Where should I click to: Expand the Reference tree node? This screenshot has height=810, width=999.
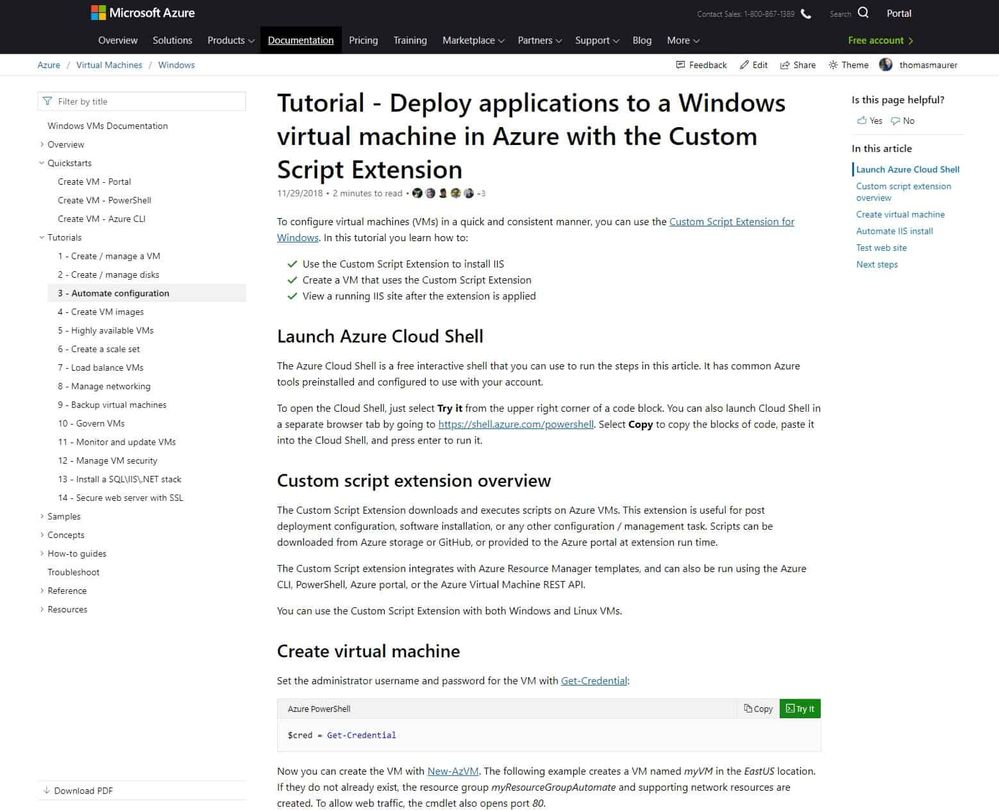point(42,590)
